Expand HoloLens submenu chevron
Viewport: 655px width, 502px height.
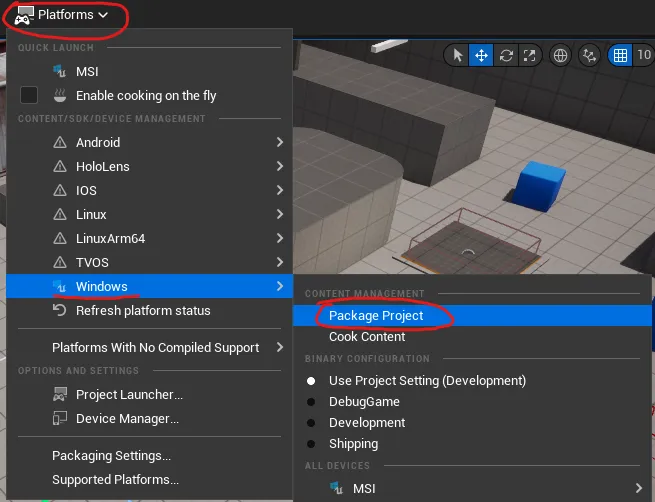tap(280, 166)
